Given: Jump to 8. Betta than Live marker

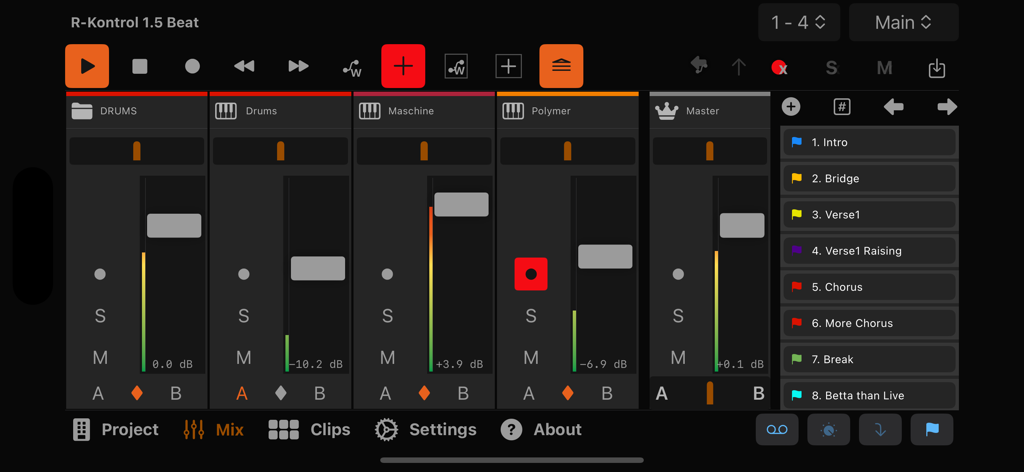Looking at the screenshot, I should [869, 396].
